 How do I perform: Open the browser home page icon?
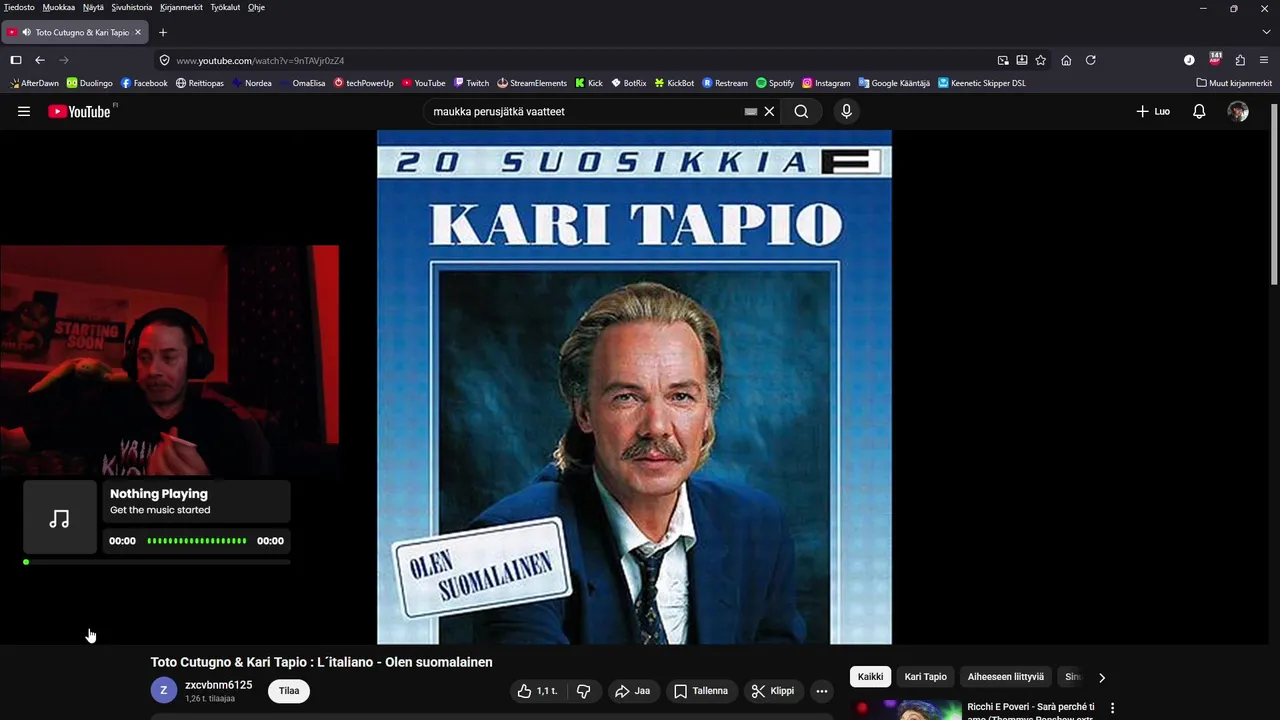coord(1066,60)
